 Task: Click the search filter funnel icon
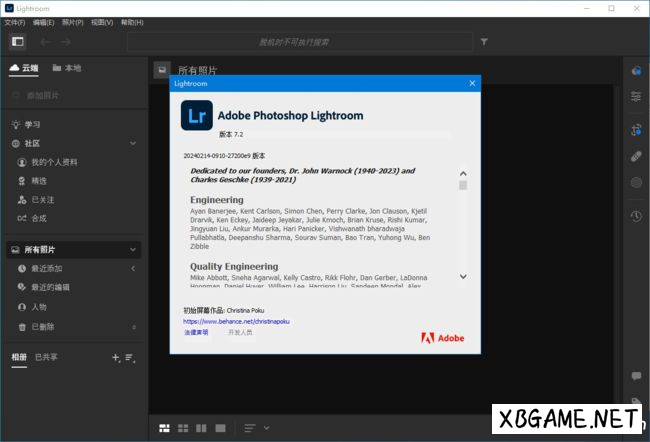[484, 42]
